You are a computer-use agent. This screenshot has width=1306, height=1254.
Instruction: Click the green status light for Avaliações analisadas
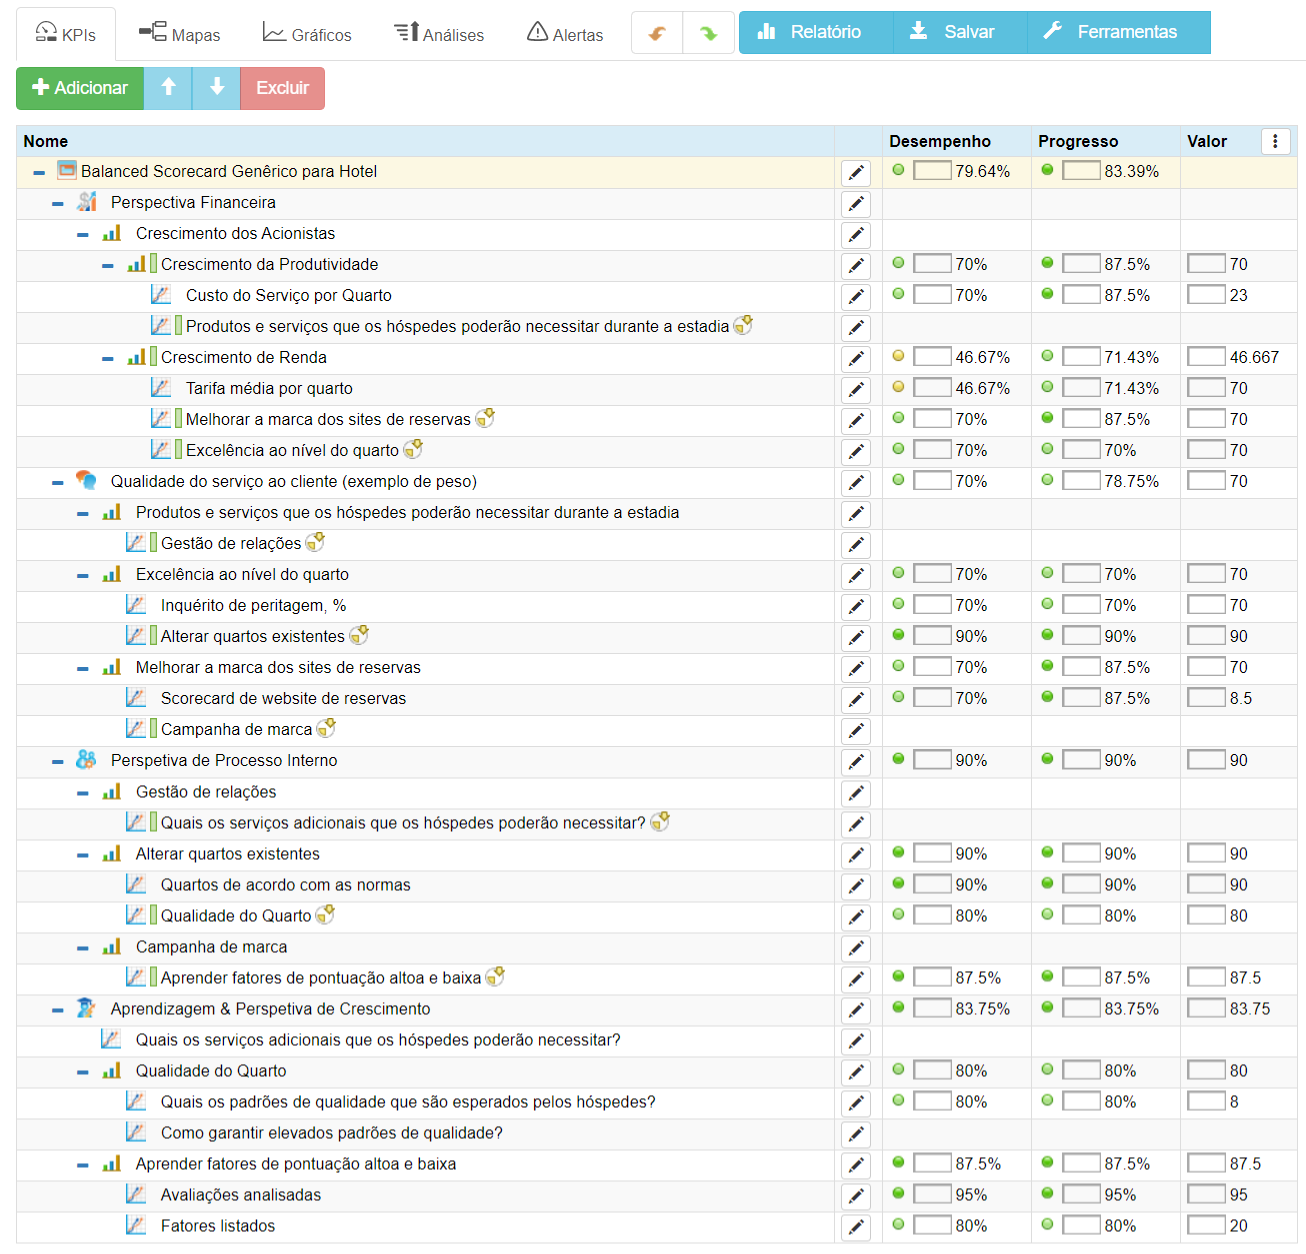pos(898,1193)
